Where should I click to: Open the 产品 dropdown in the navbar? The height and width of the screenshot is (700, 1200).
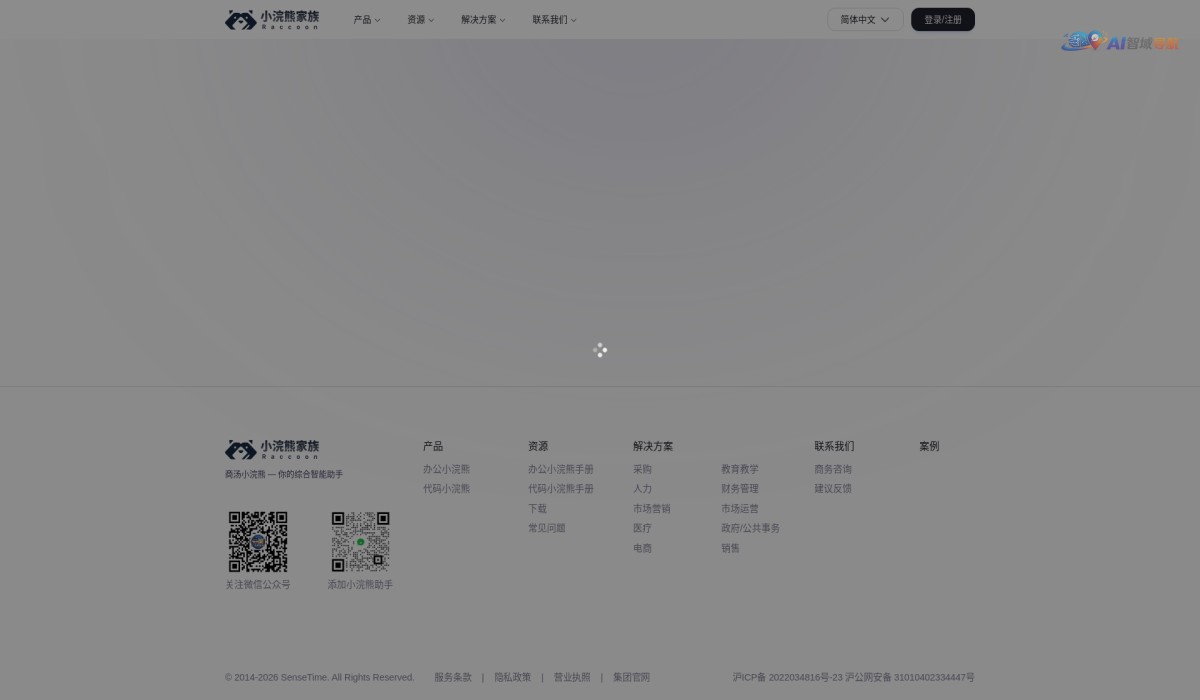pos(365,19)
